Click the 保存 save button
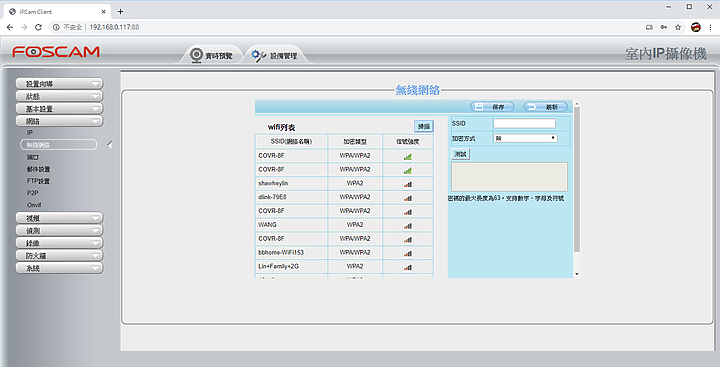This screenshot has height=367, width=720. click(492, 107)
